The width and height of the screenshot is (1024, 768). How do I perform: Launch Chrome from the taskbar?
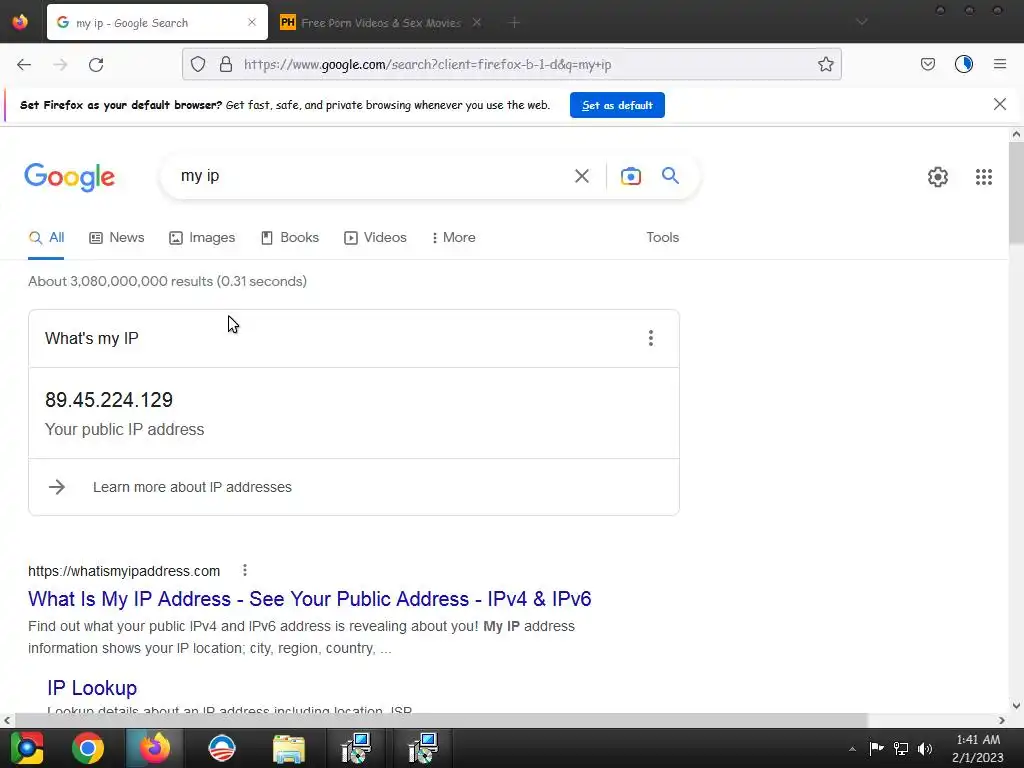pos(88,748)
